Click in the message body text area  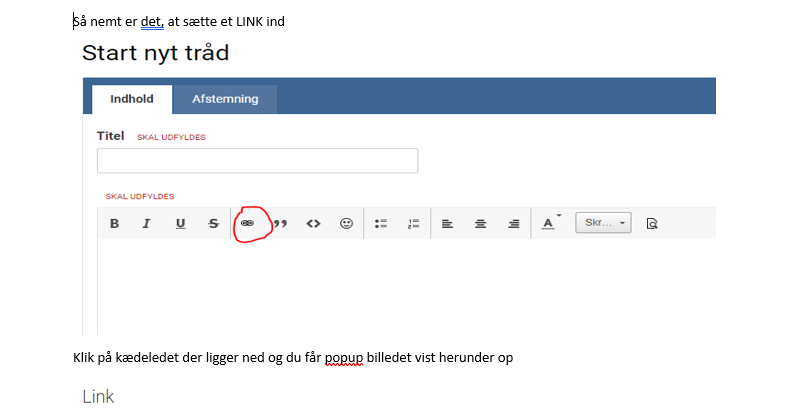point(400,285)
